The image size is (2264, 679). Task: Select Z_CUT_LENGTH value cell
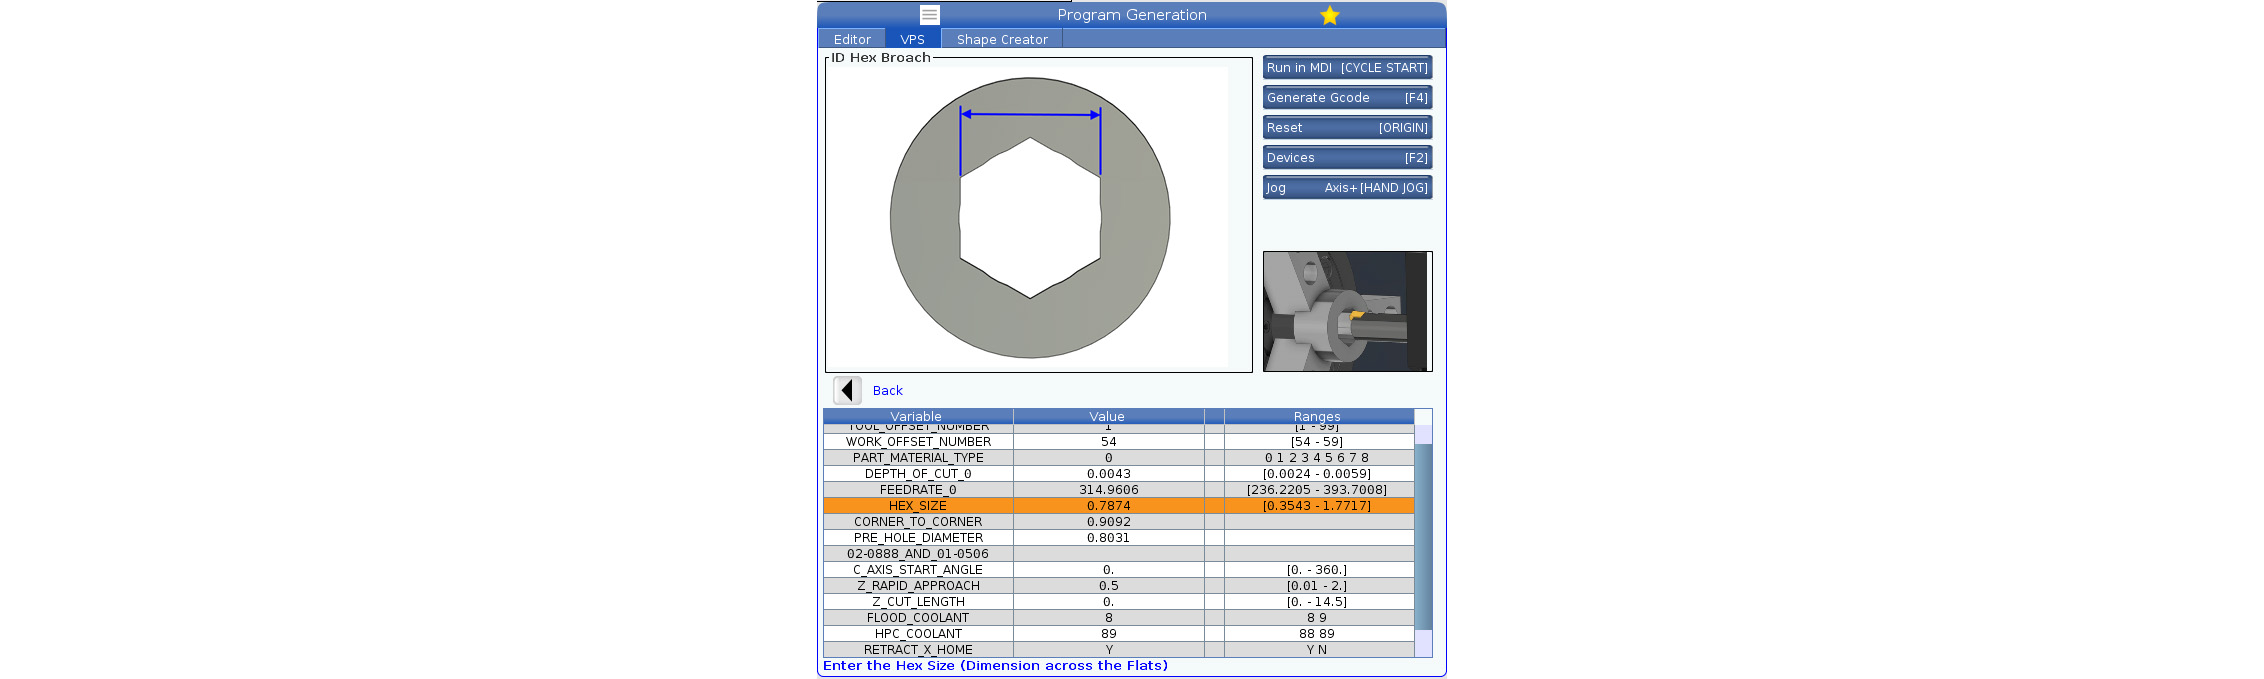pyautogui.click(x=1108, y=602)
